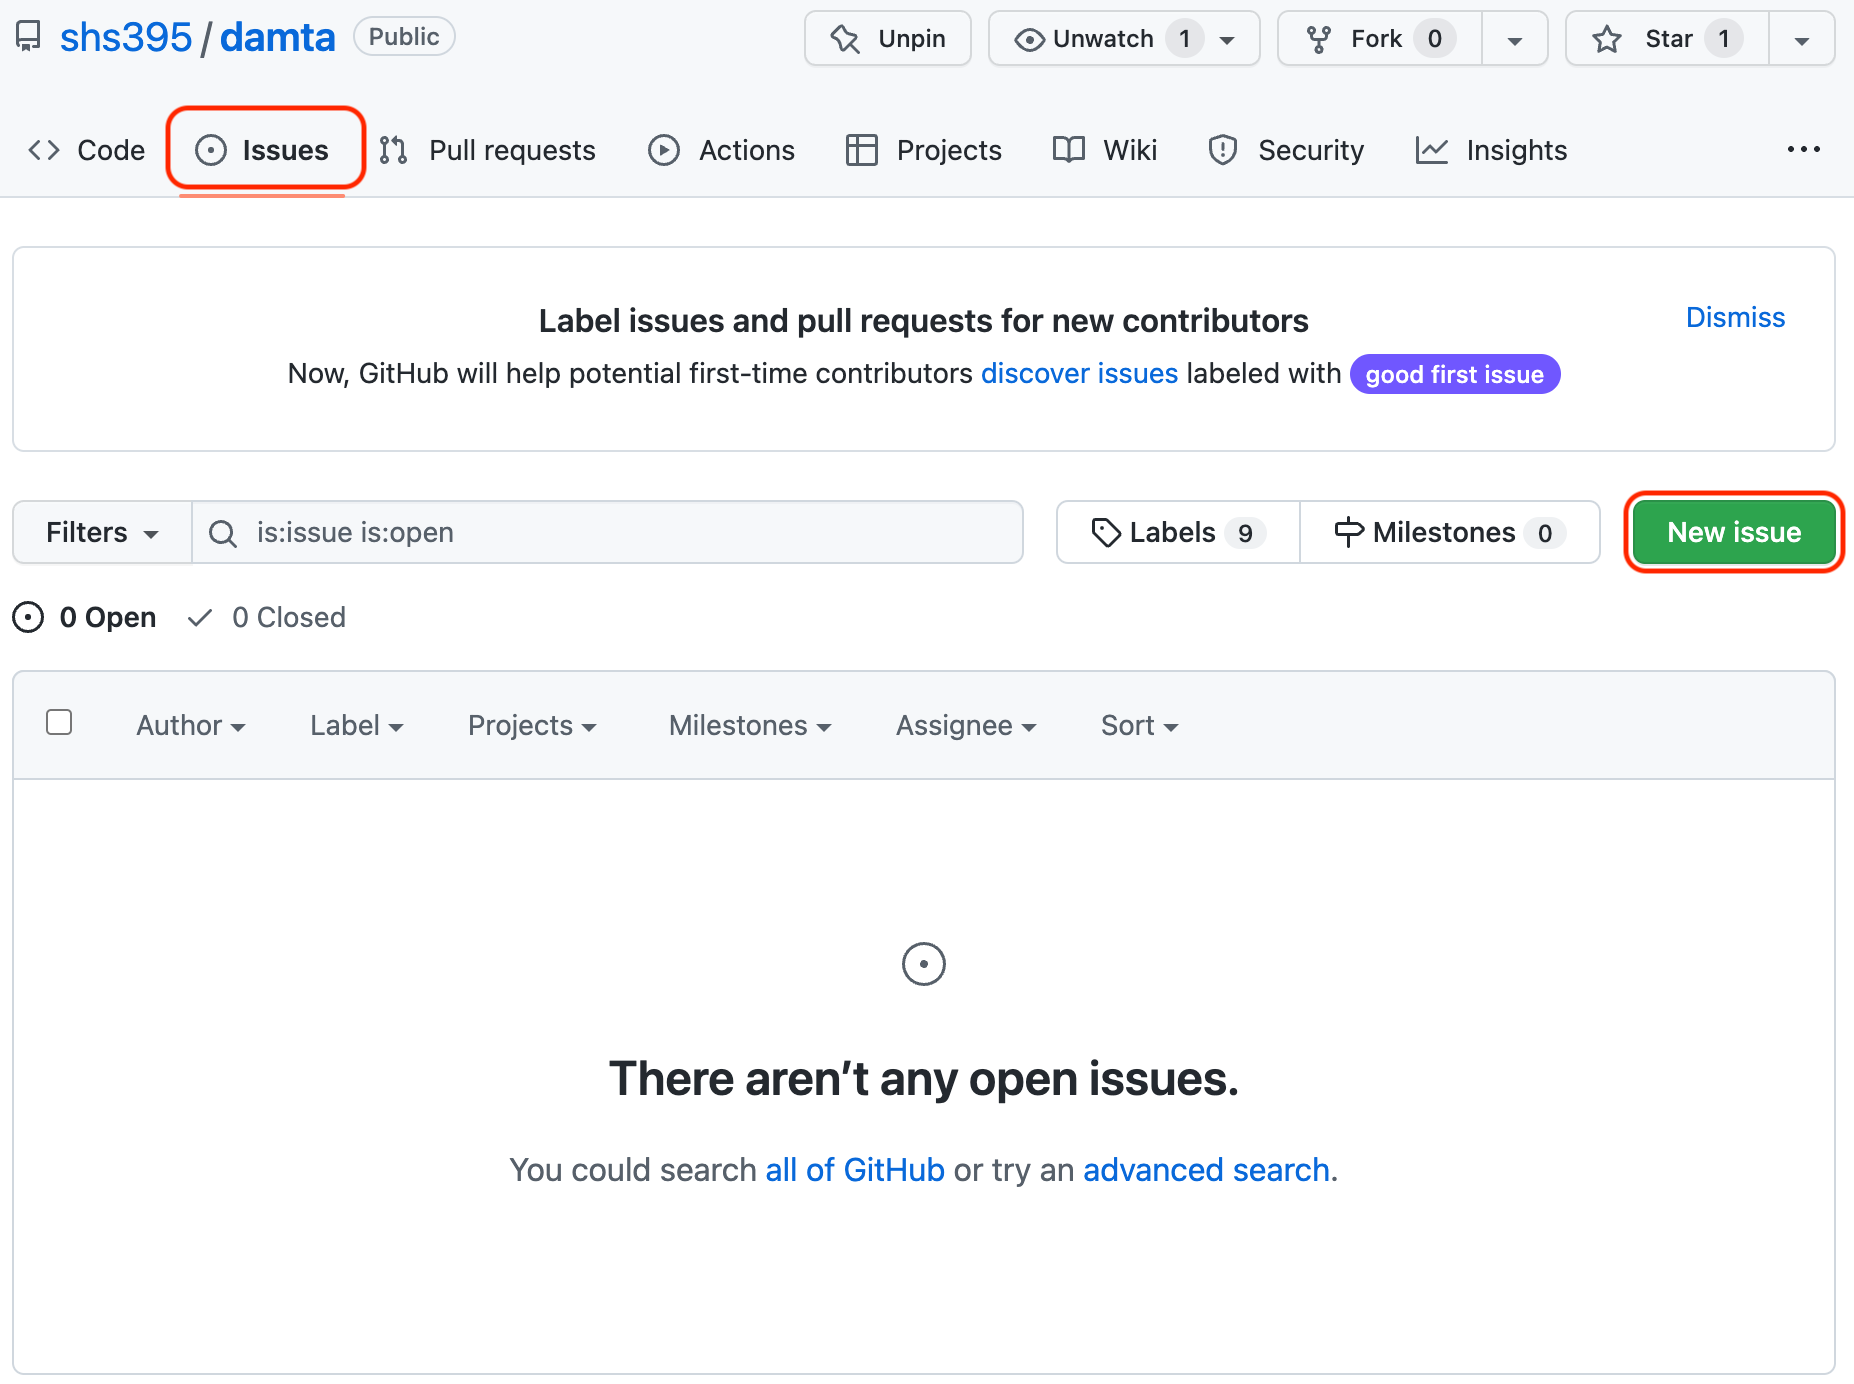
Task: Click the Milestones count badge 0
Action: click(1545, 533)
